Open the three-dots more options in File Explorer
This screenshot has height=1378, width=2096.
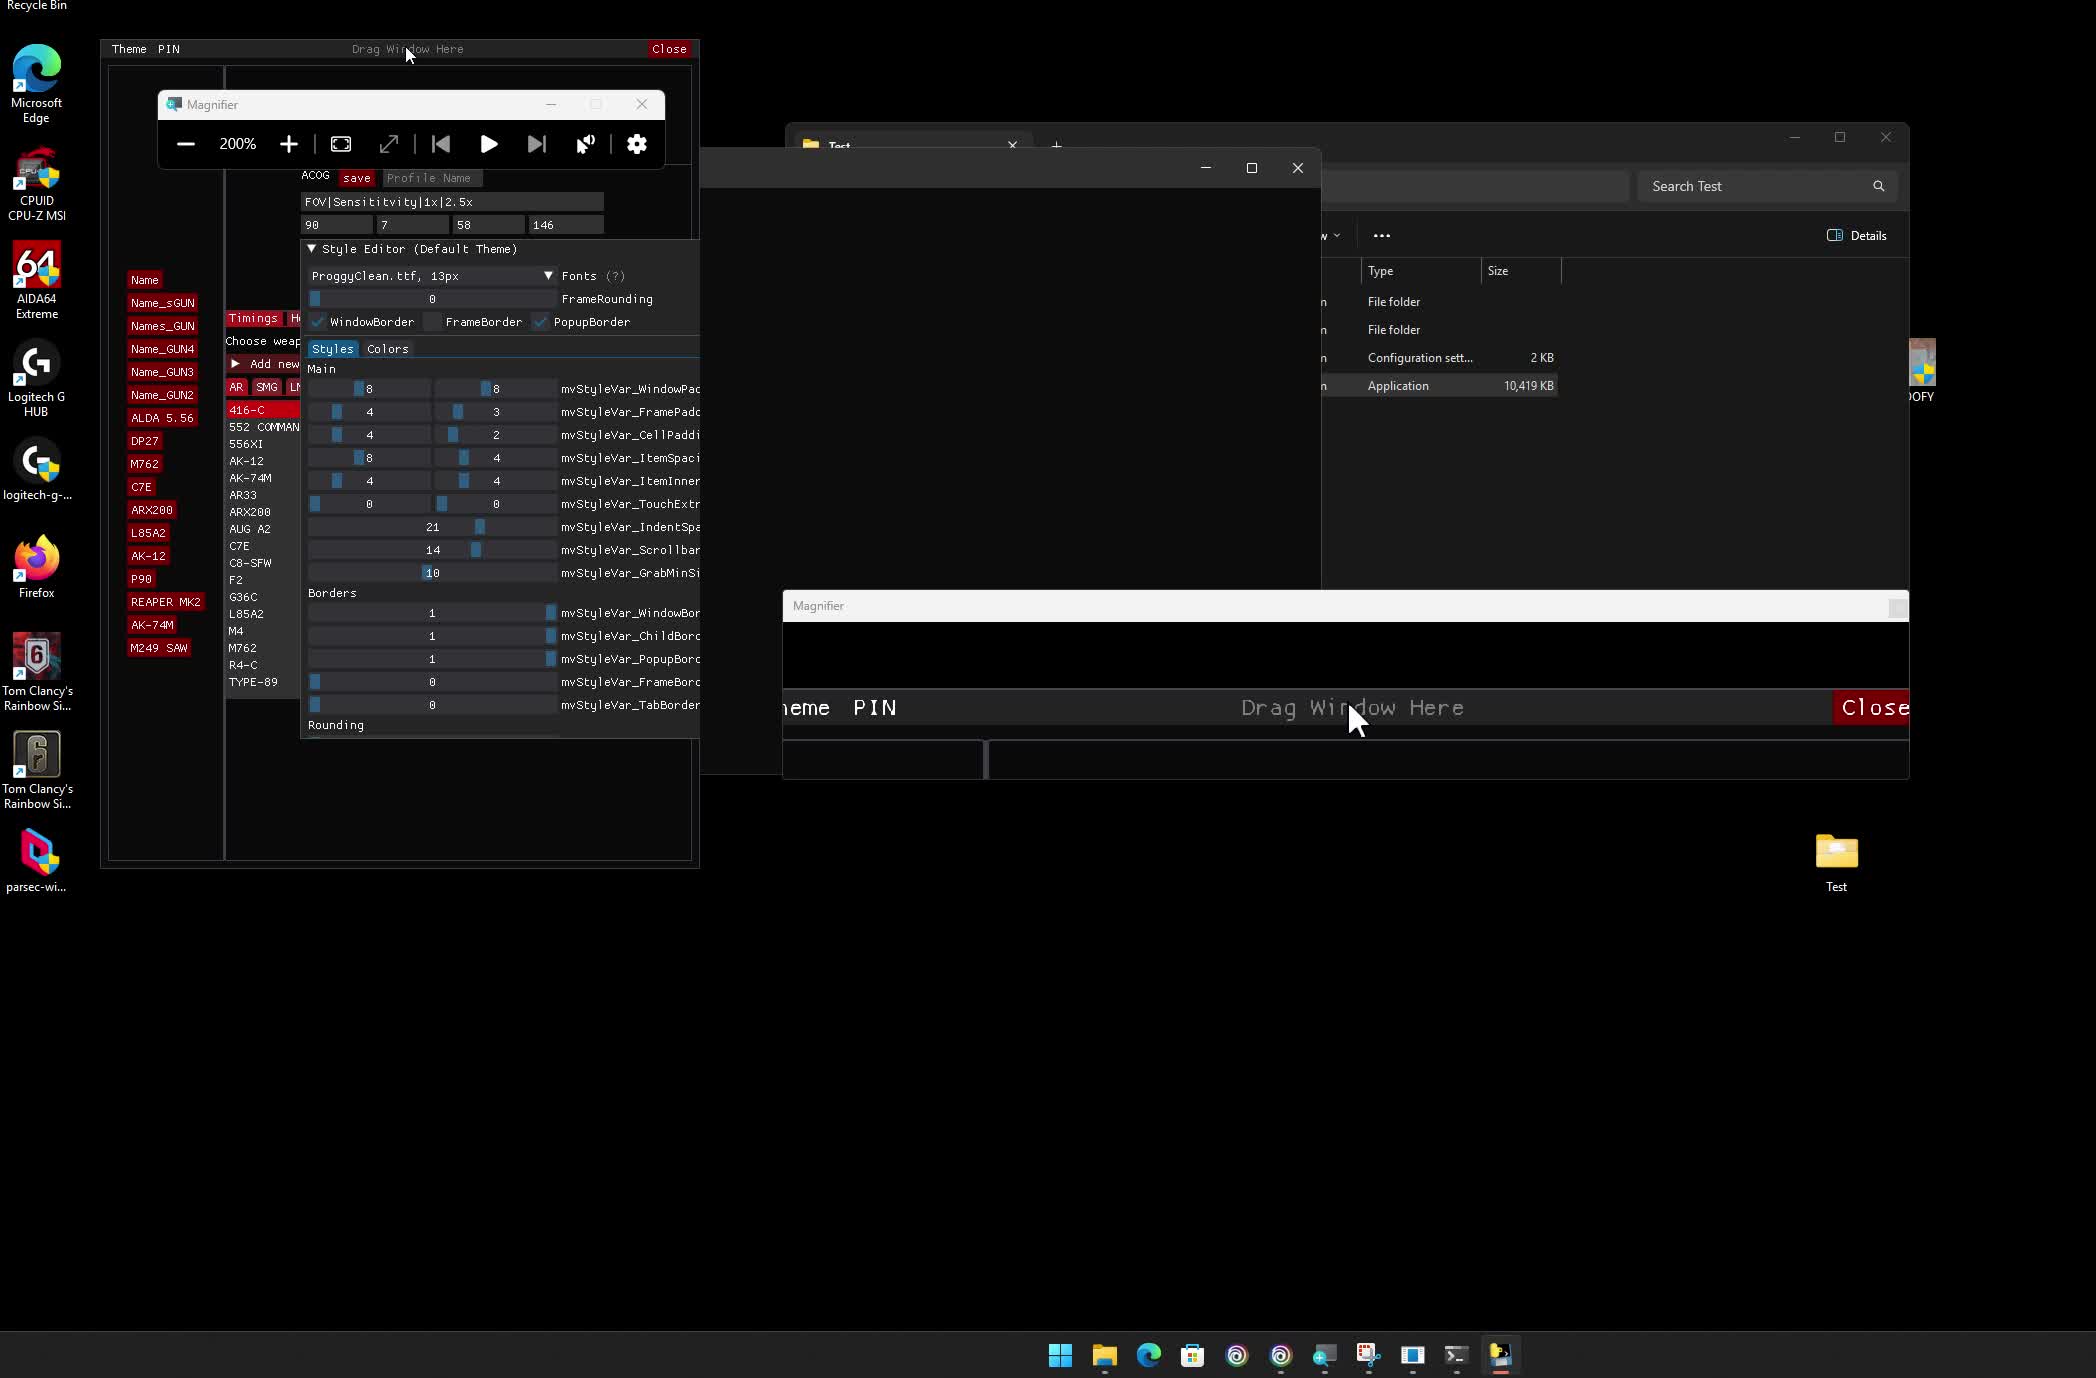click(x=1381, y=236)
